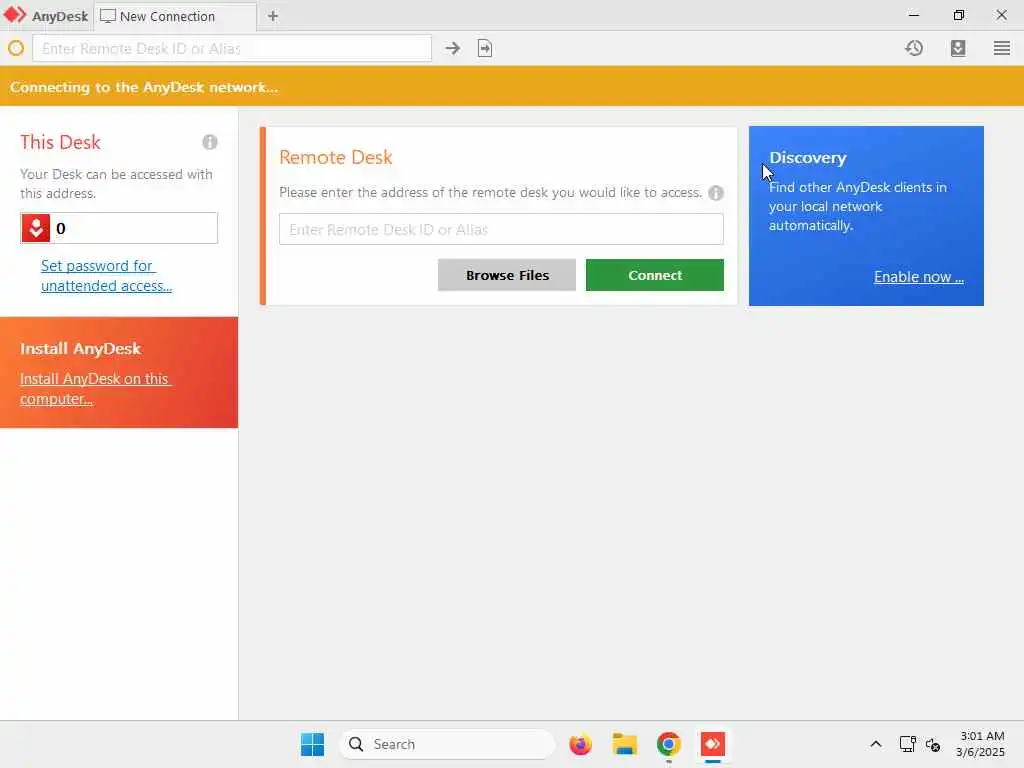Viewport: 1024px width, 768px height.
Task: Open the Windows Start menu
Action: (312, 744)
